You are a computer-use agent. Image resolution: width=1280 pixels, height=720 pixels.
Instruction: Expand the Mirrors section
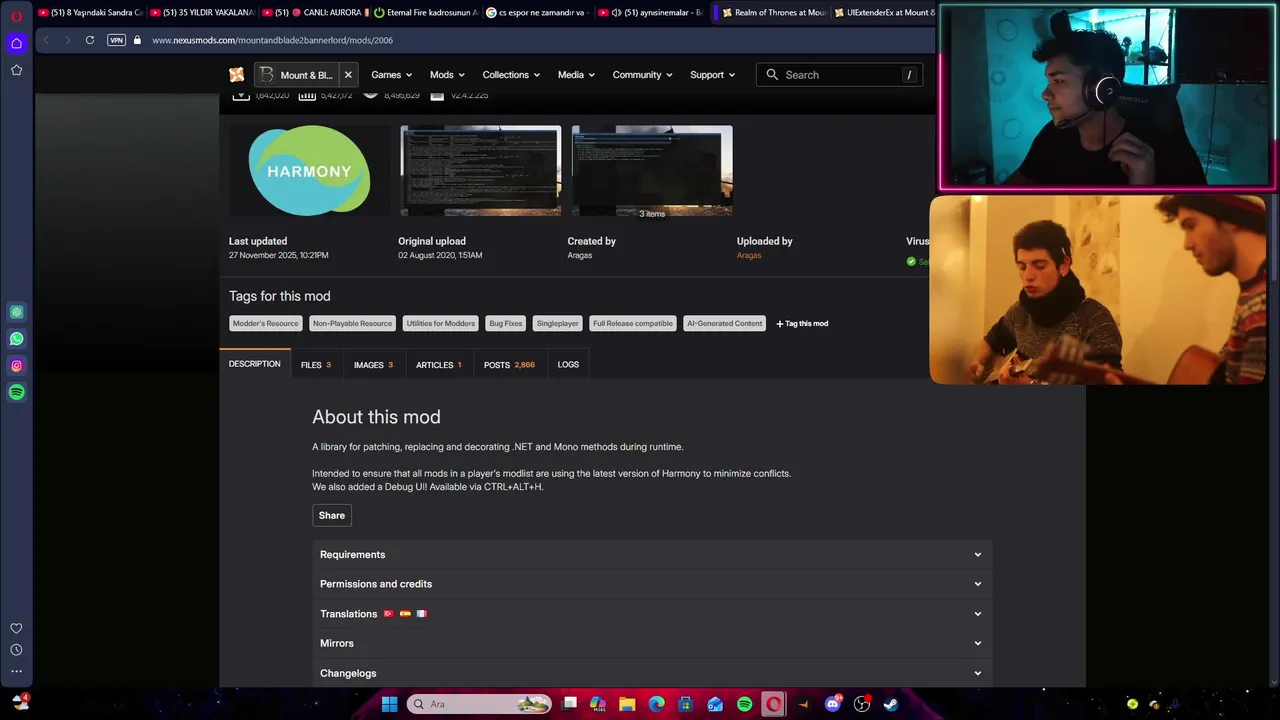point(652,643)
